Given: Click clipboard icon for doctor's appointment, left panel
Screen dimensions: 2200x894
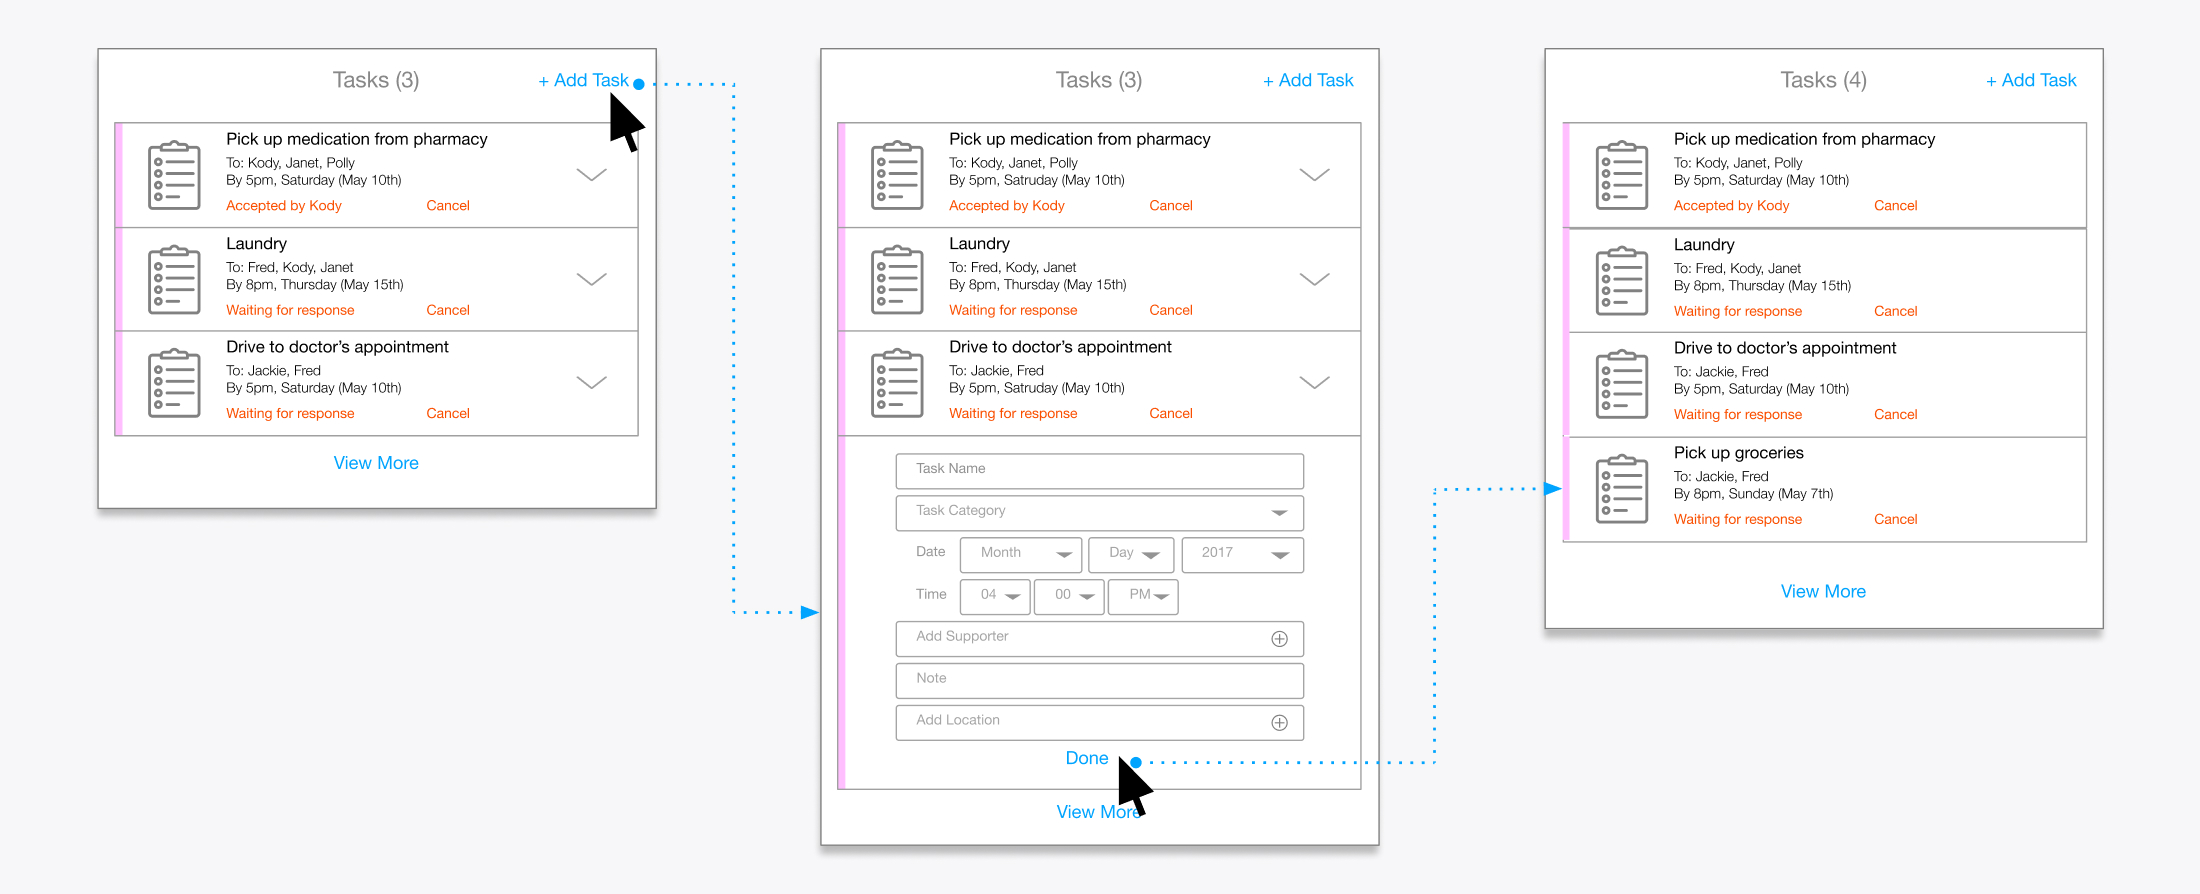Looking at the screenshot, I should tap(174, 383).
